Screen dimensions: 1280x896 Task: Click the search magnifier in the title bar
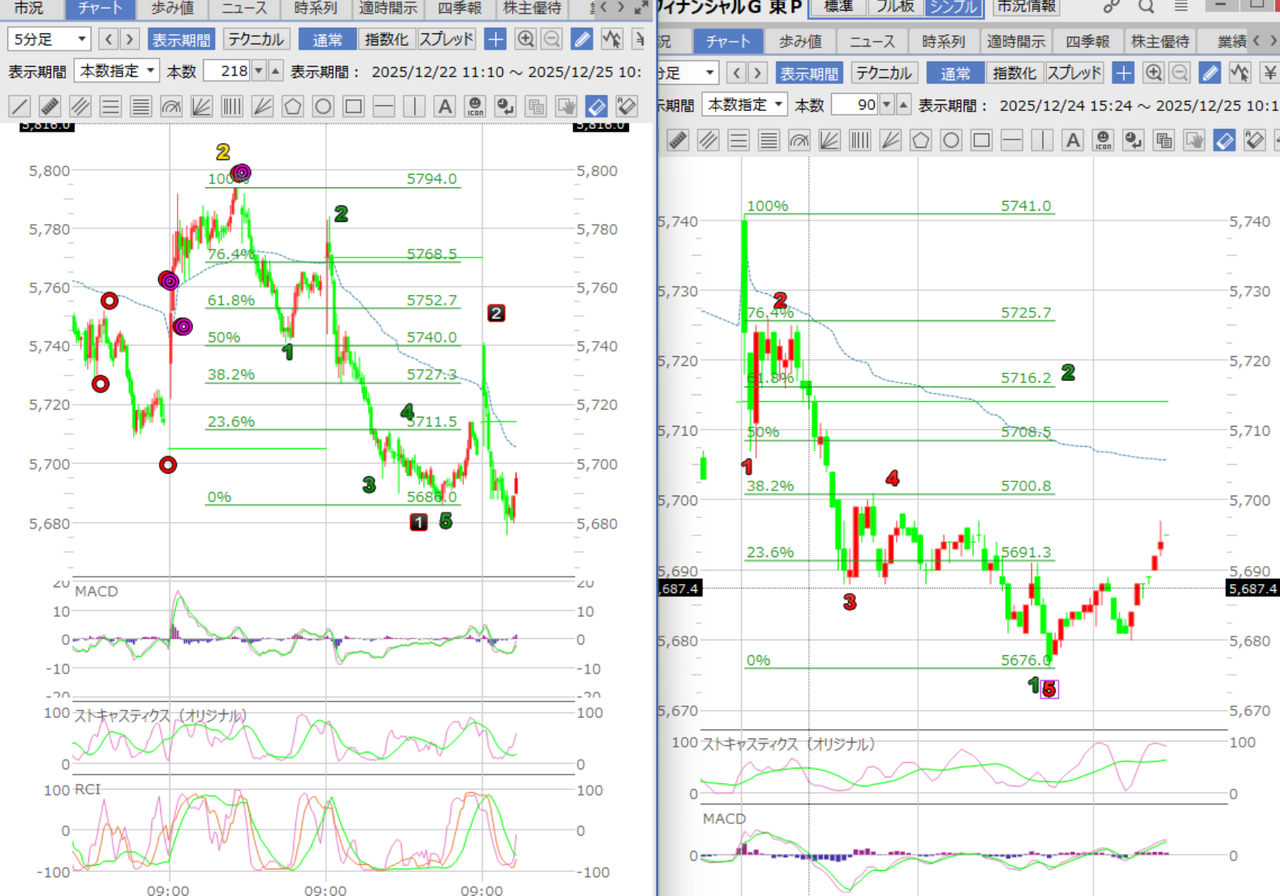click(x=1146, y=7)
